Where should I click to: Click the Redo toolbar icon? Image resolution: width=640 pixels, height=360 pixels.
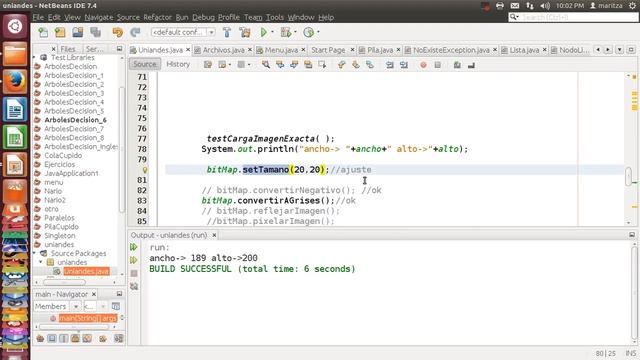click(135, 32)
